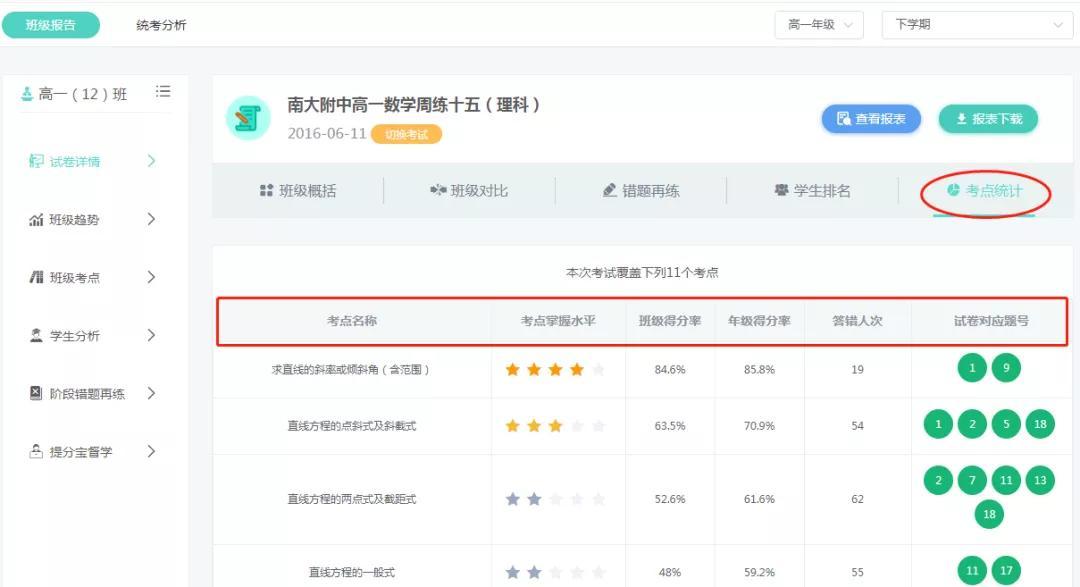Download report with 报表下载 button
The image size is (1080, 587).
988,119
